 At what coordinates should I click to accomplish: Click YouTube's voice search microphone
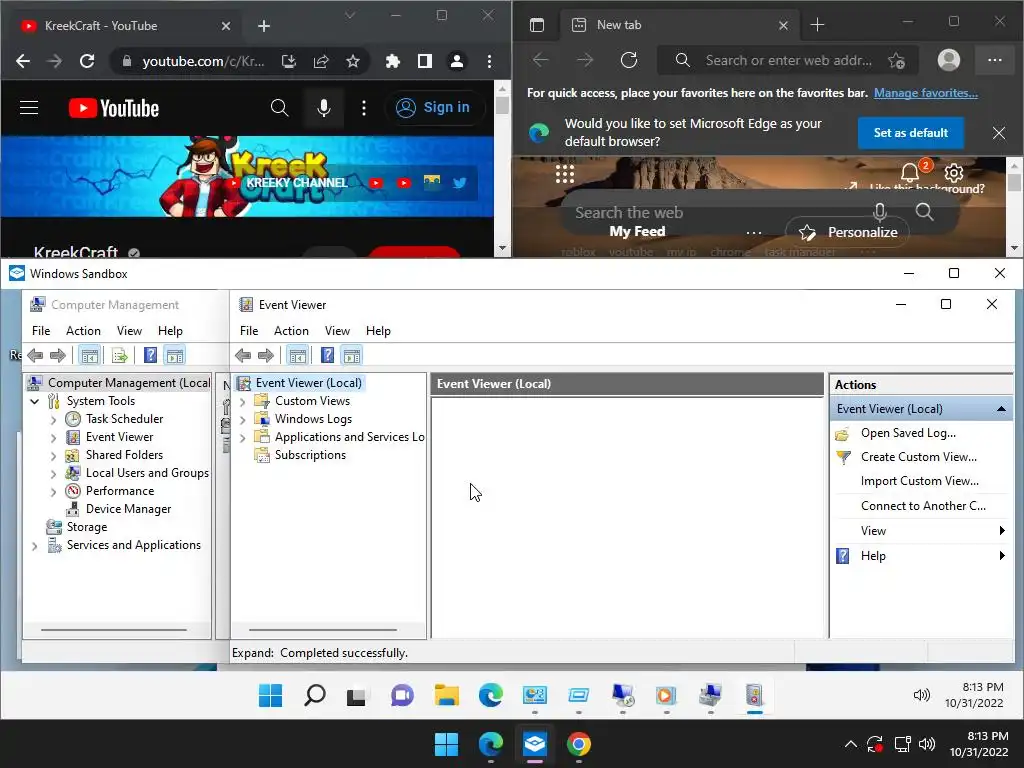[324, 108]
